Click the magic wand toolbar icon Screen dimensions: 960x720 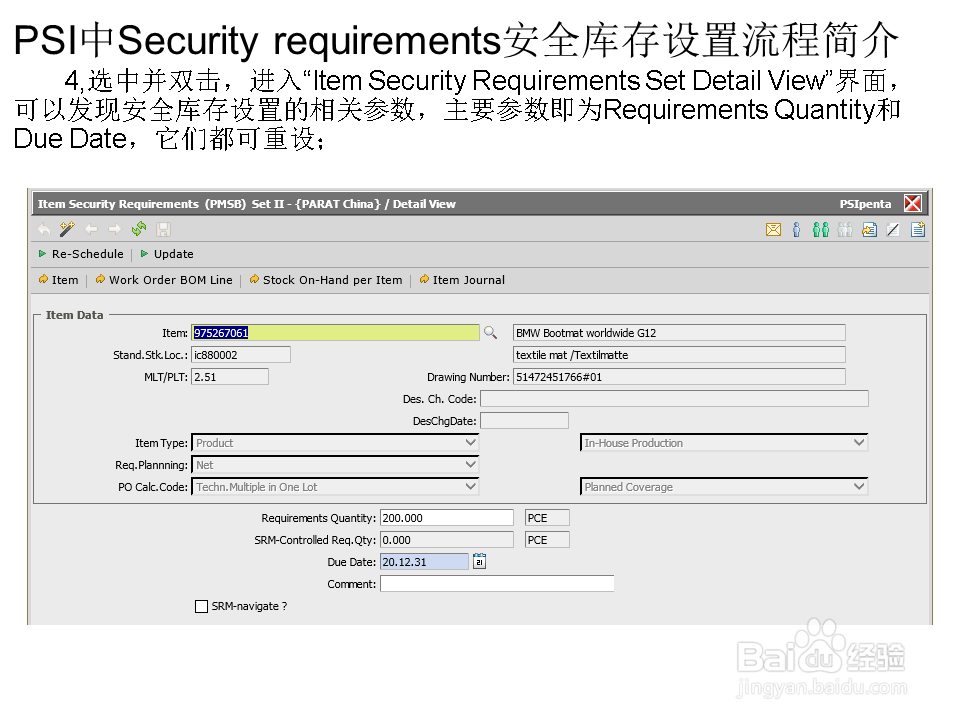coord(67,230)
